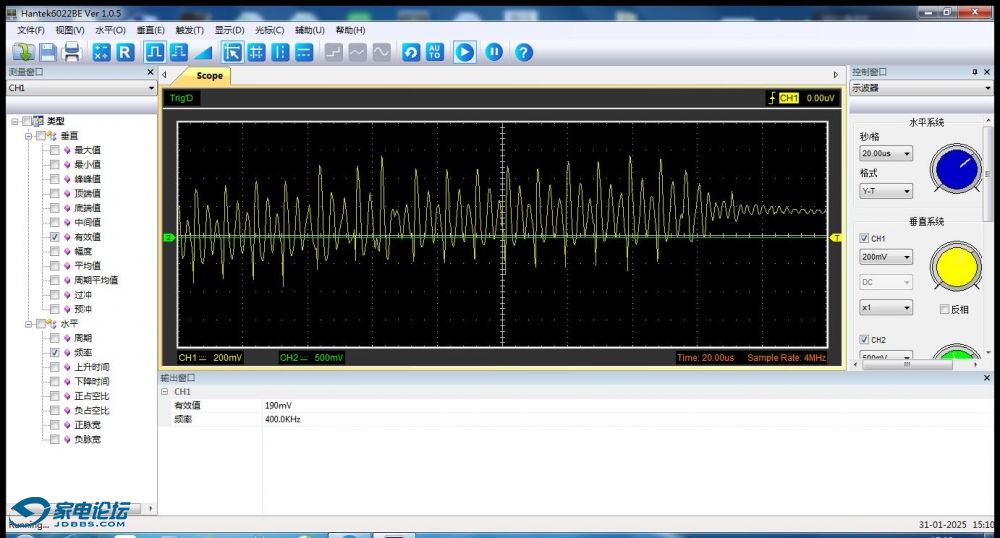Click the 400.0KHz frequency value
The image size is (1000, 538).
283,419
